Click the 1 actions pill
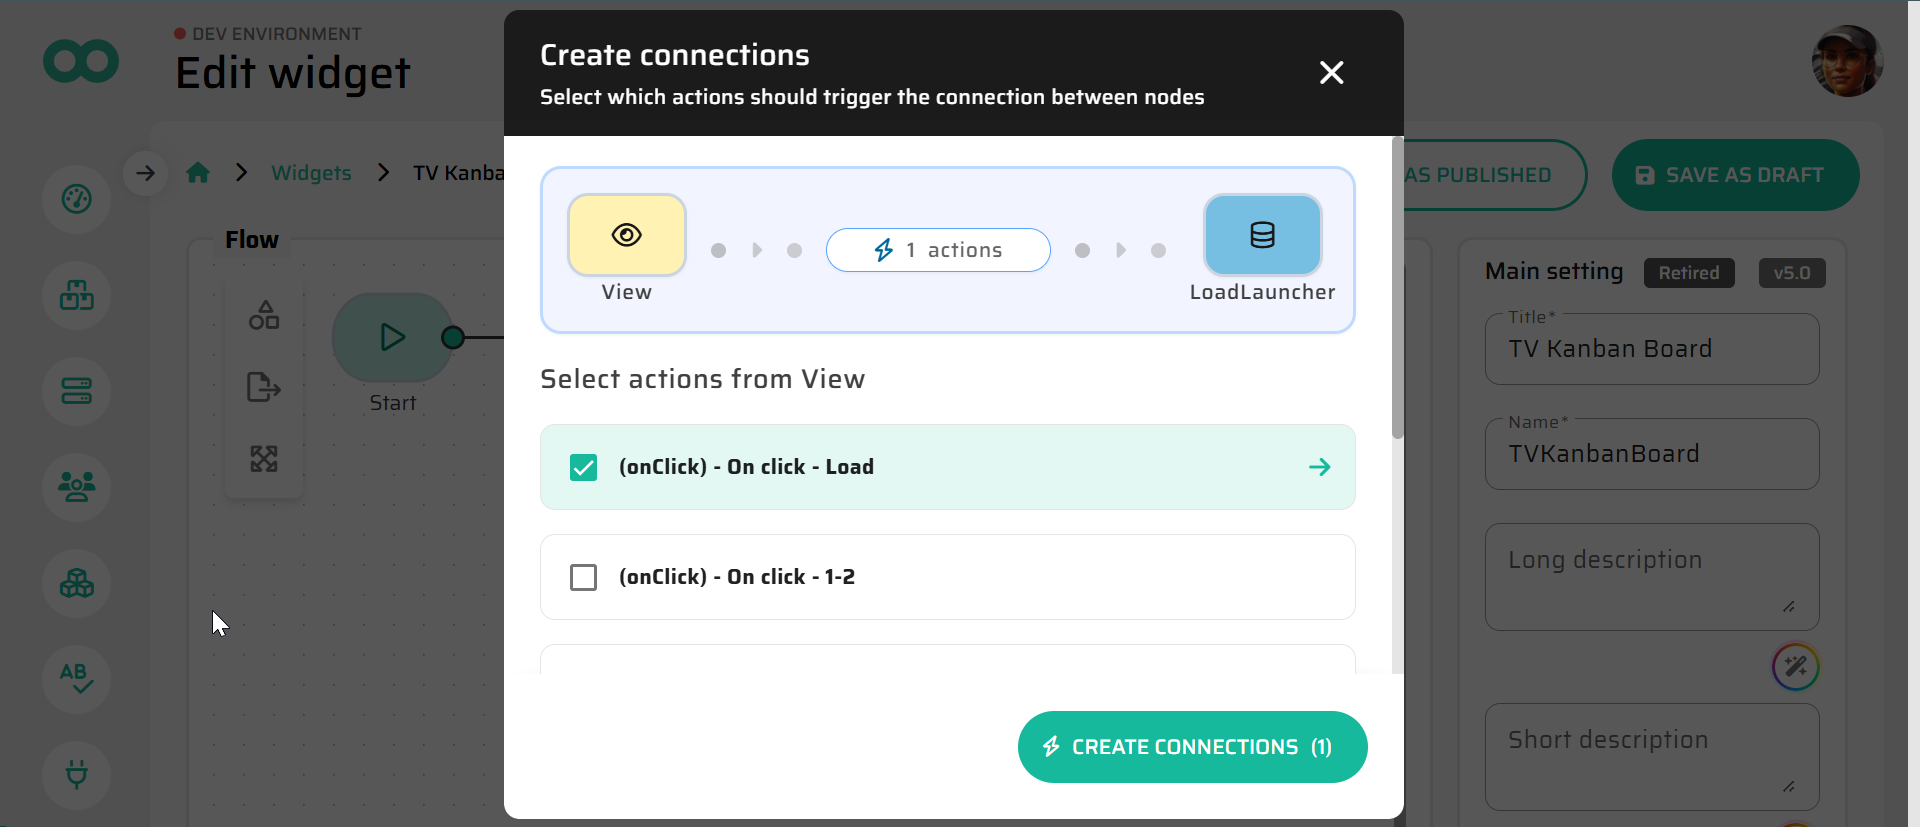Screen dimensions: 1920x827 pyautogui.click(x=937, y=250)
